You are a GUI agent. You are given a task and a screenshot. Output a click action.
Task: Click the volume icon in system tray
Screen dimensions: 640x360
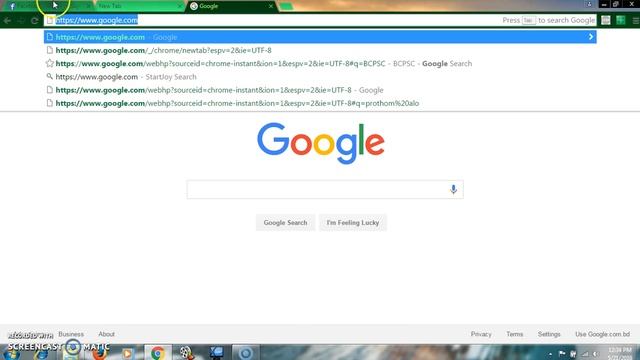596,354
